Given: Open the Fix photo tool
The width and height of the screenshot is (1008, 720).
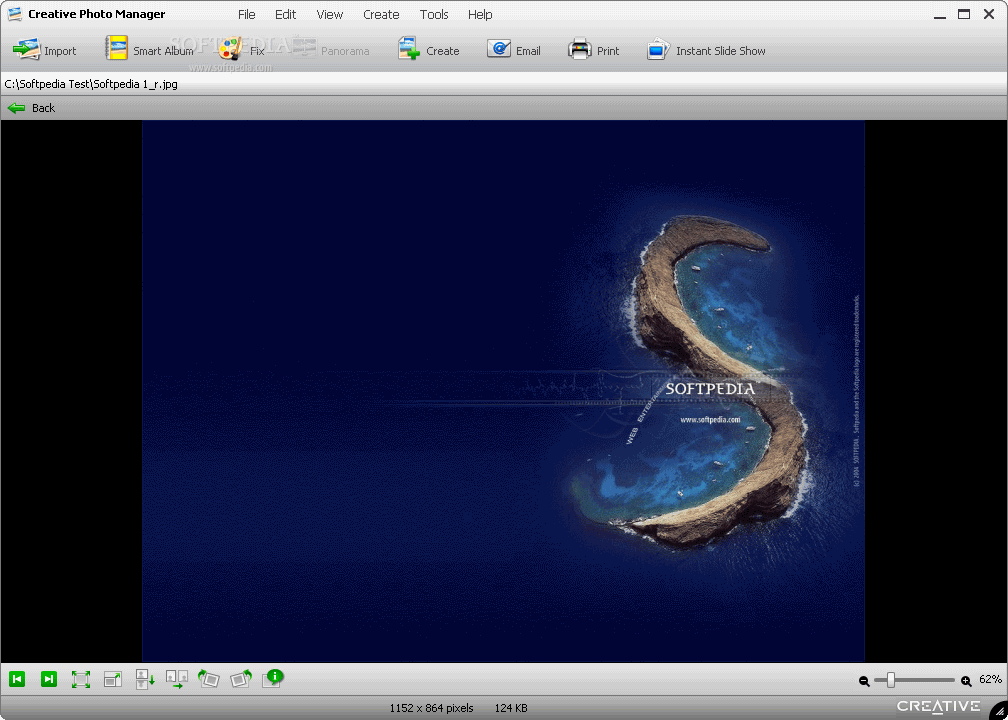Looking at the screenshot, I should 242,51.
